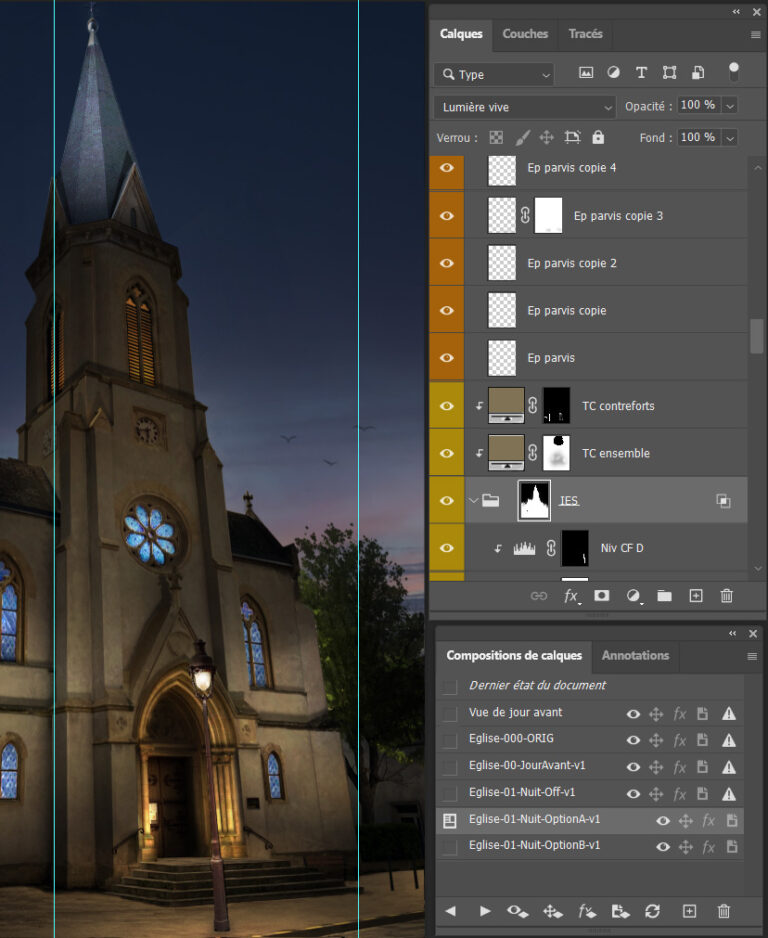The image size is (768, 938).
Task: Switch to the Annotations tab
Action: tap(635, 656)
